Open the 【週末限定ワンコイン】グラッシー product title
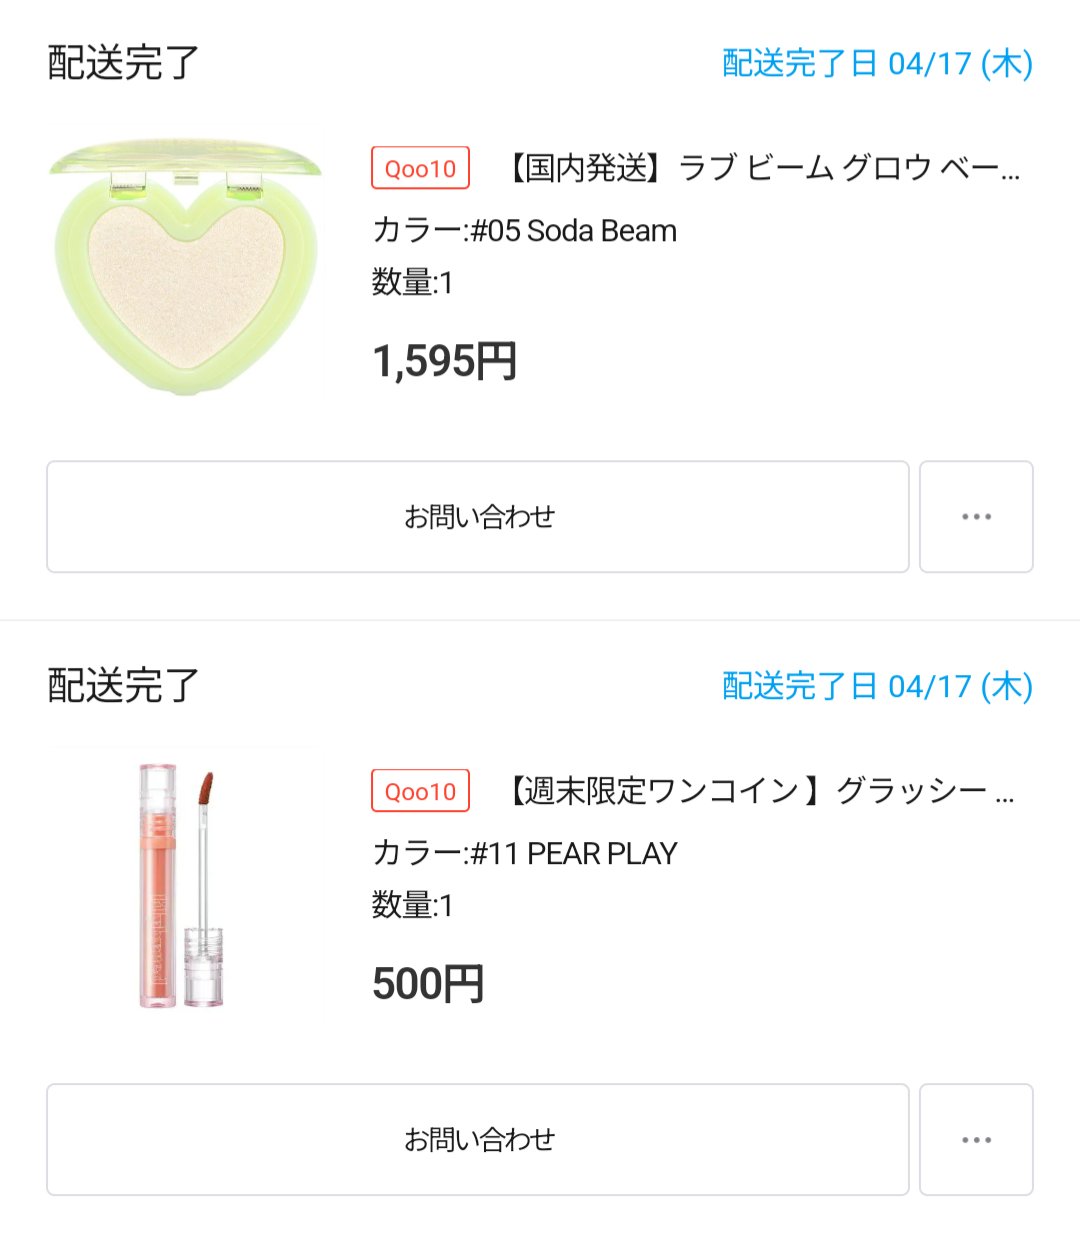 760,791
